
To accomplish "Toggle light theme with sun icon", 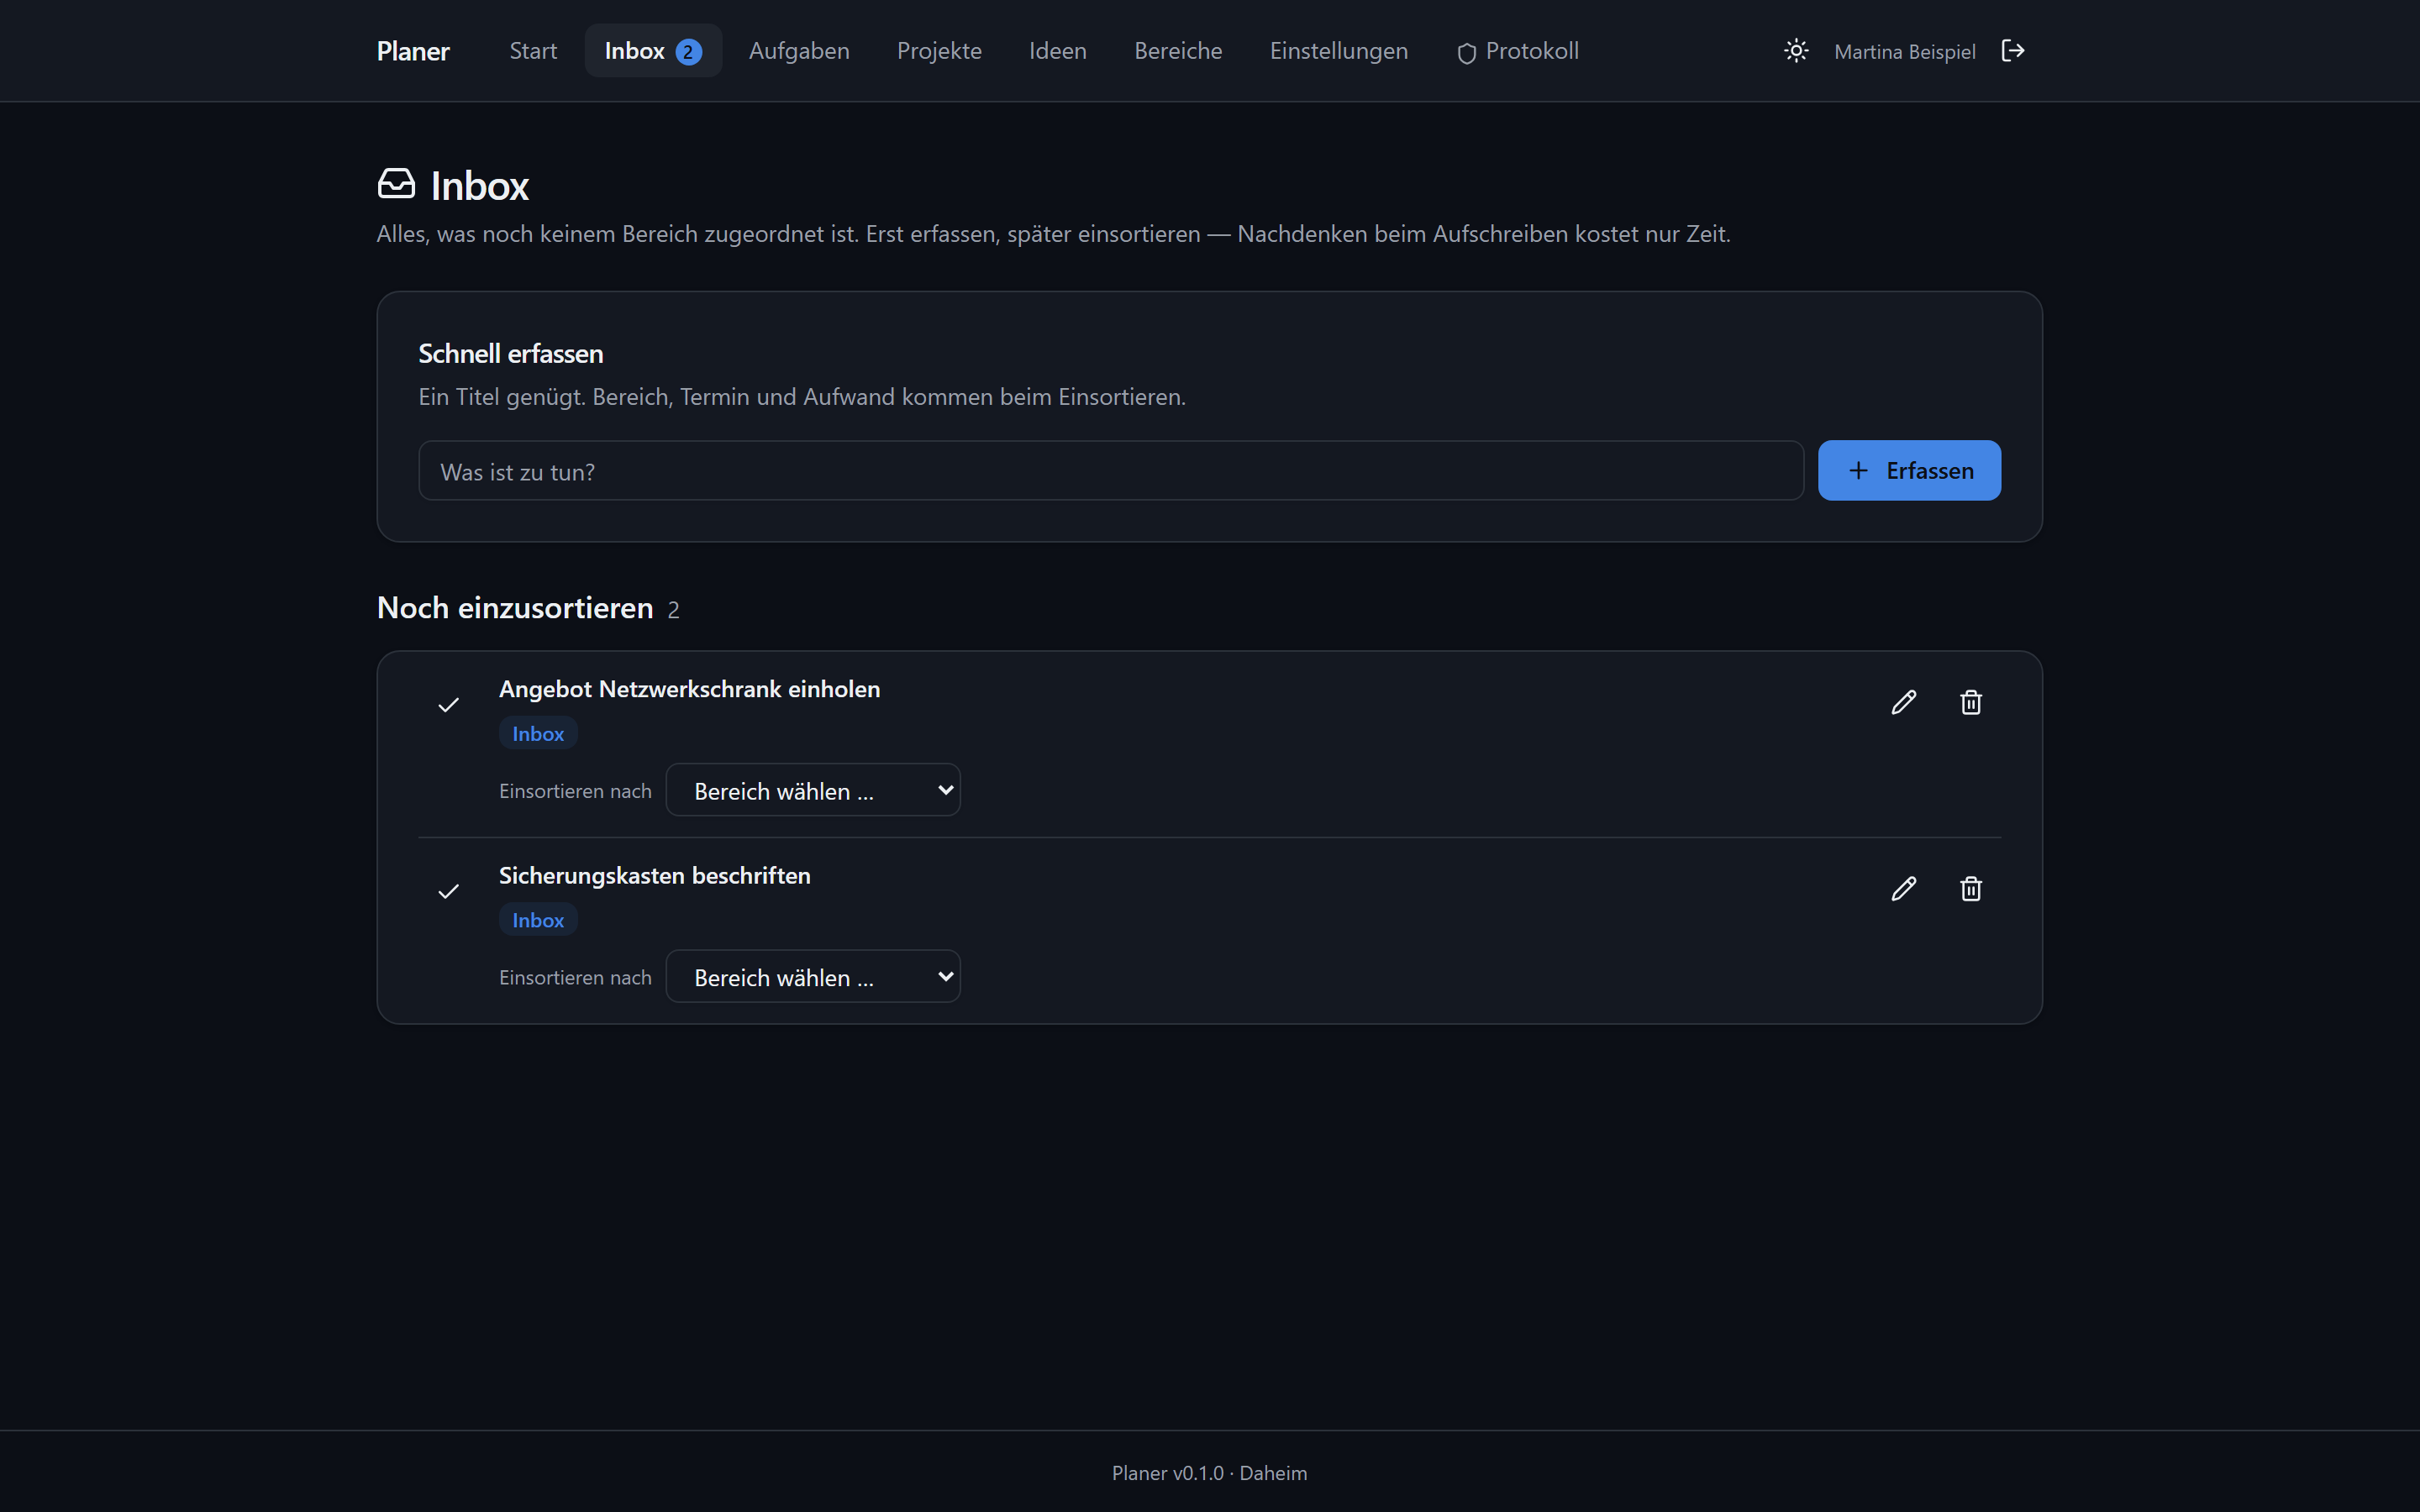I will click(x=1796, y=51).
